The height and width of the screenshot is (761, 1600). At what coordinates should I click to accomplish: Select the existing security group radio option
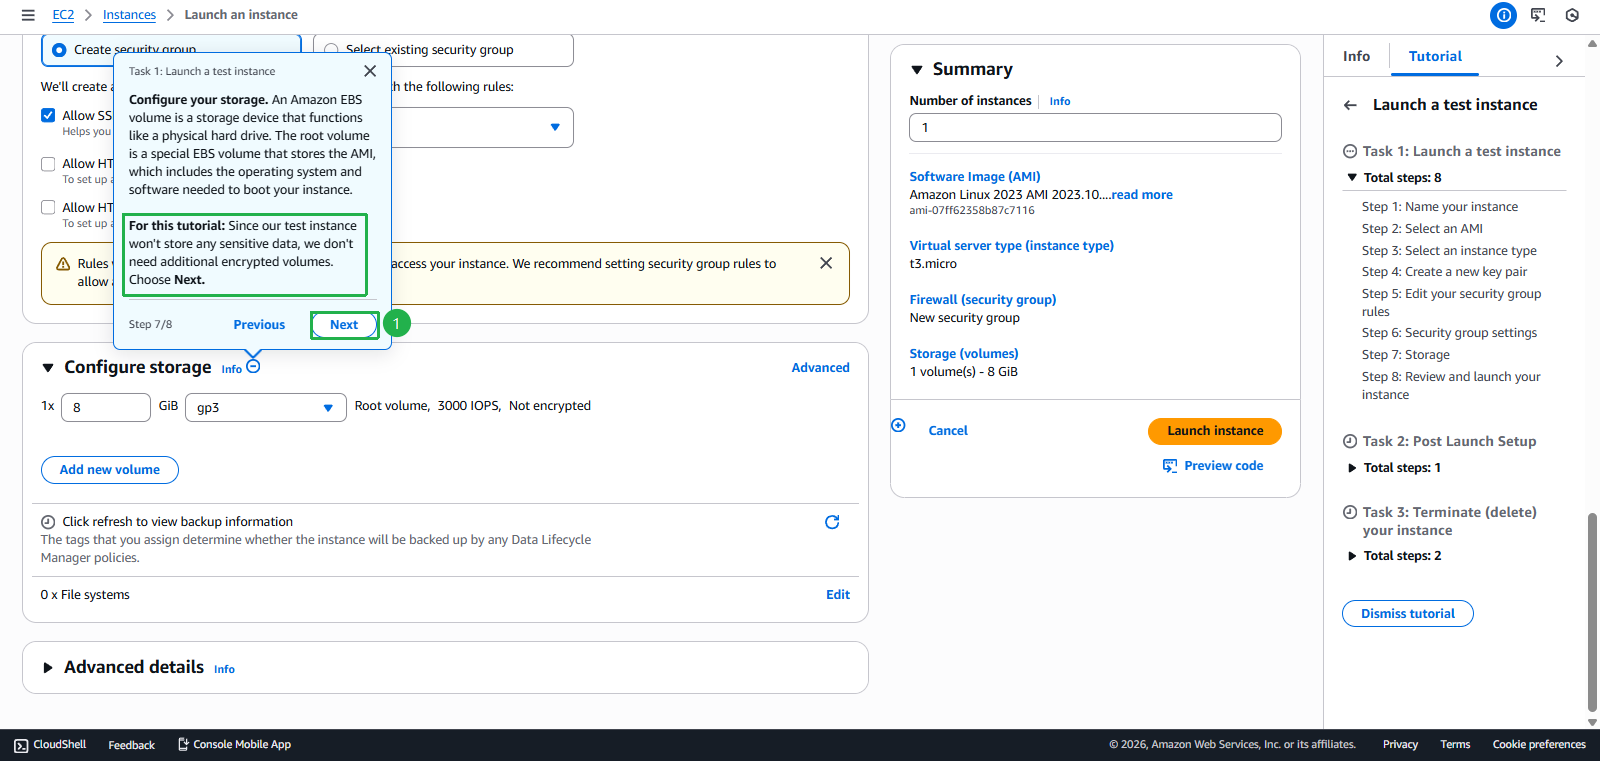click(331, 50)
